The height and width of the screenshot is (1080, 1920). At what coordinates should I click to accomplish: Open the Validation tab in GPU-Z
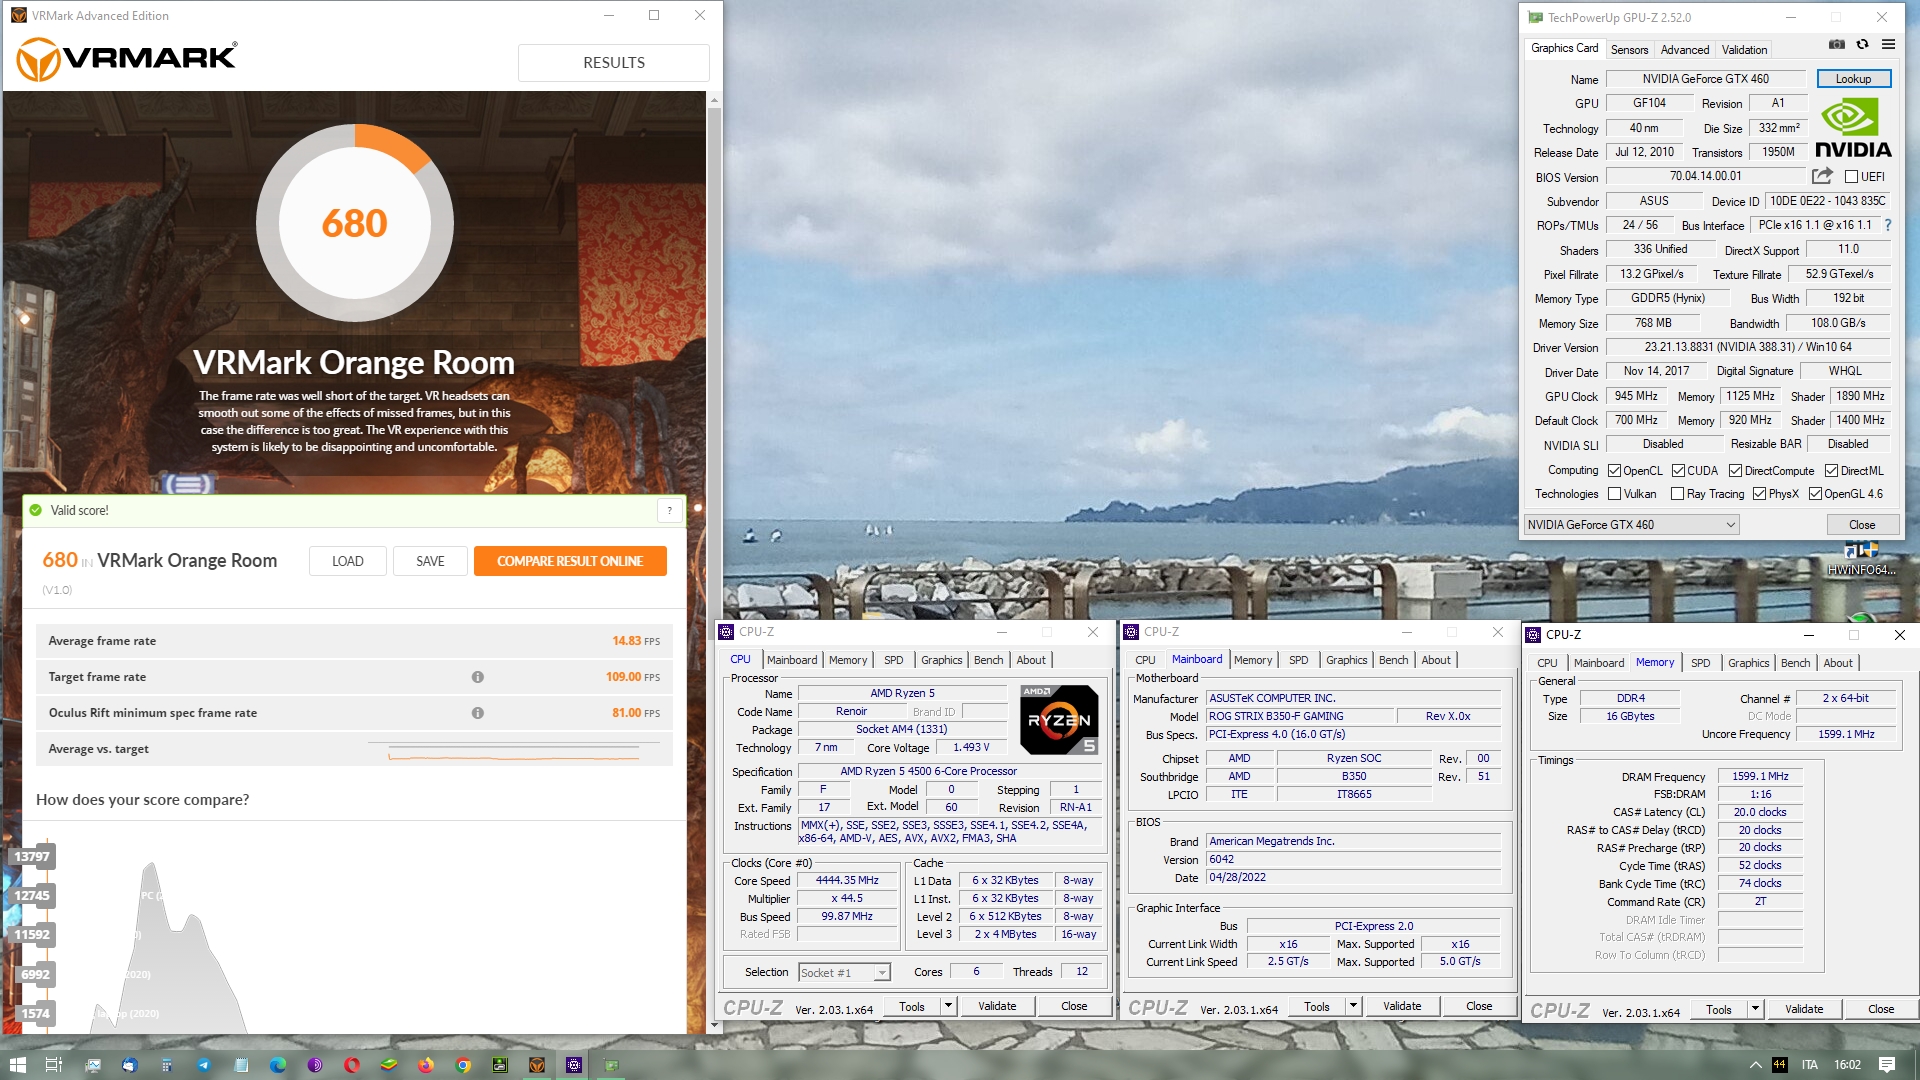(x=1744, y=50)
